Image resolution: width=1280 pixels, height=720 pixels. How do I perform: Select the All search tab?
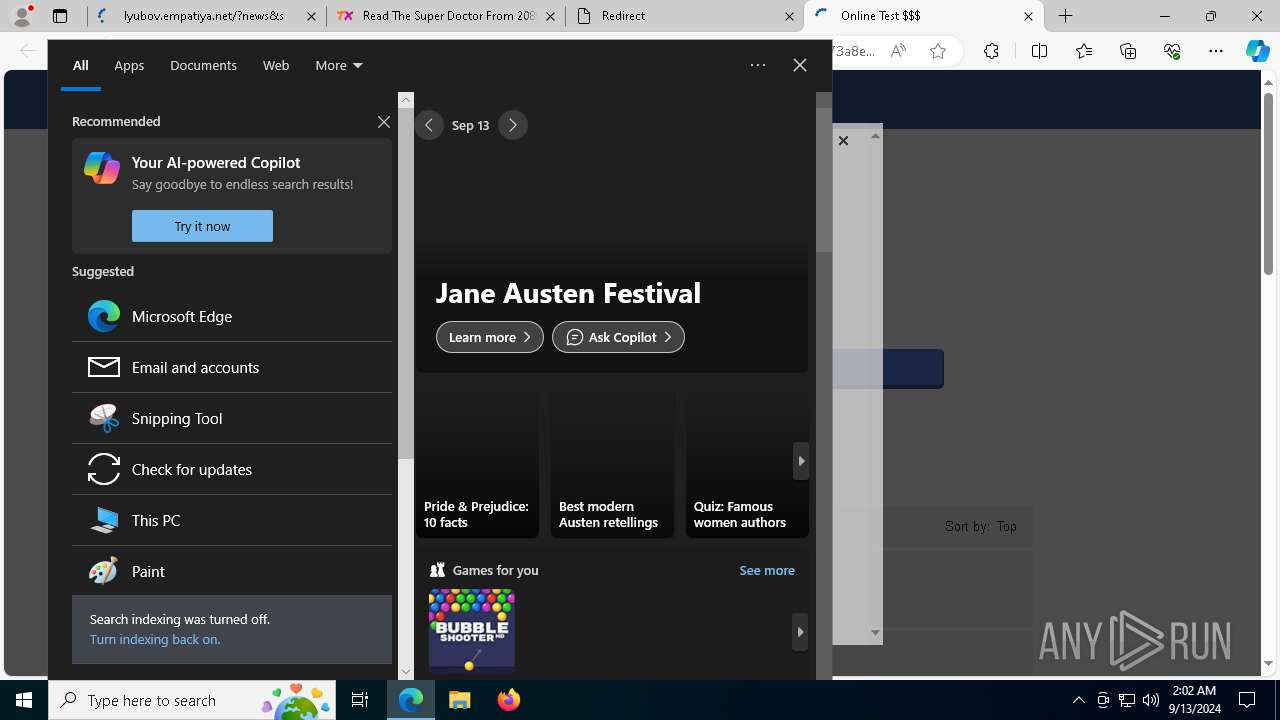pos(81,65)
